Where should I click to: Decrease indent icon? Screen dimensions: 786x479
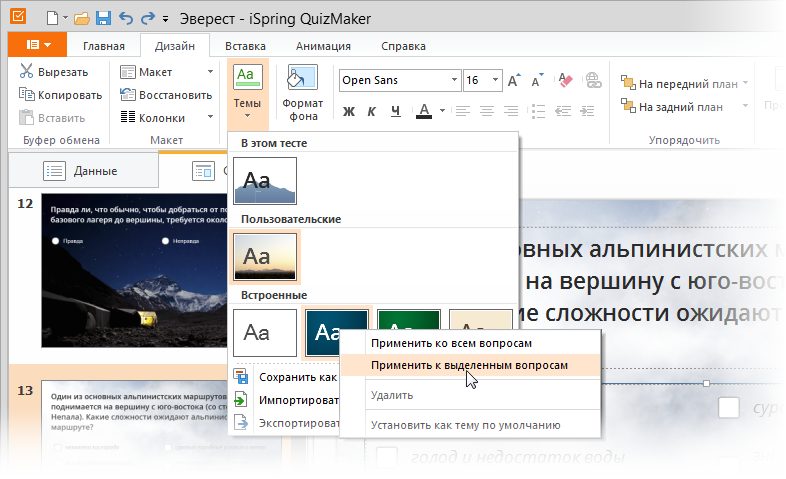[x=563, y=111]
